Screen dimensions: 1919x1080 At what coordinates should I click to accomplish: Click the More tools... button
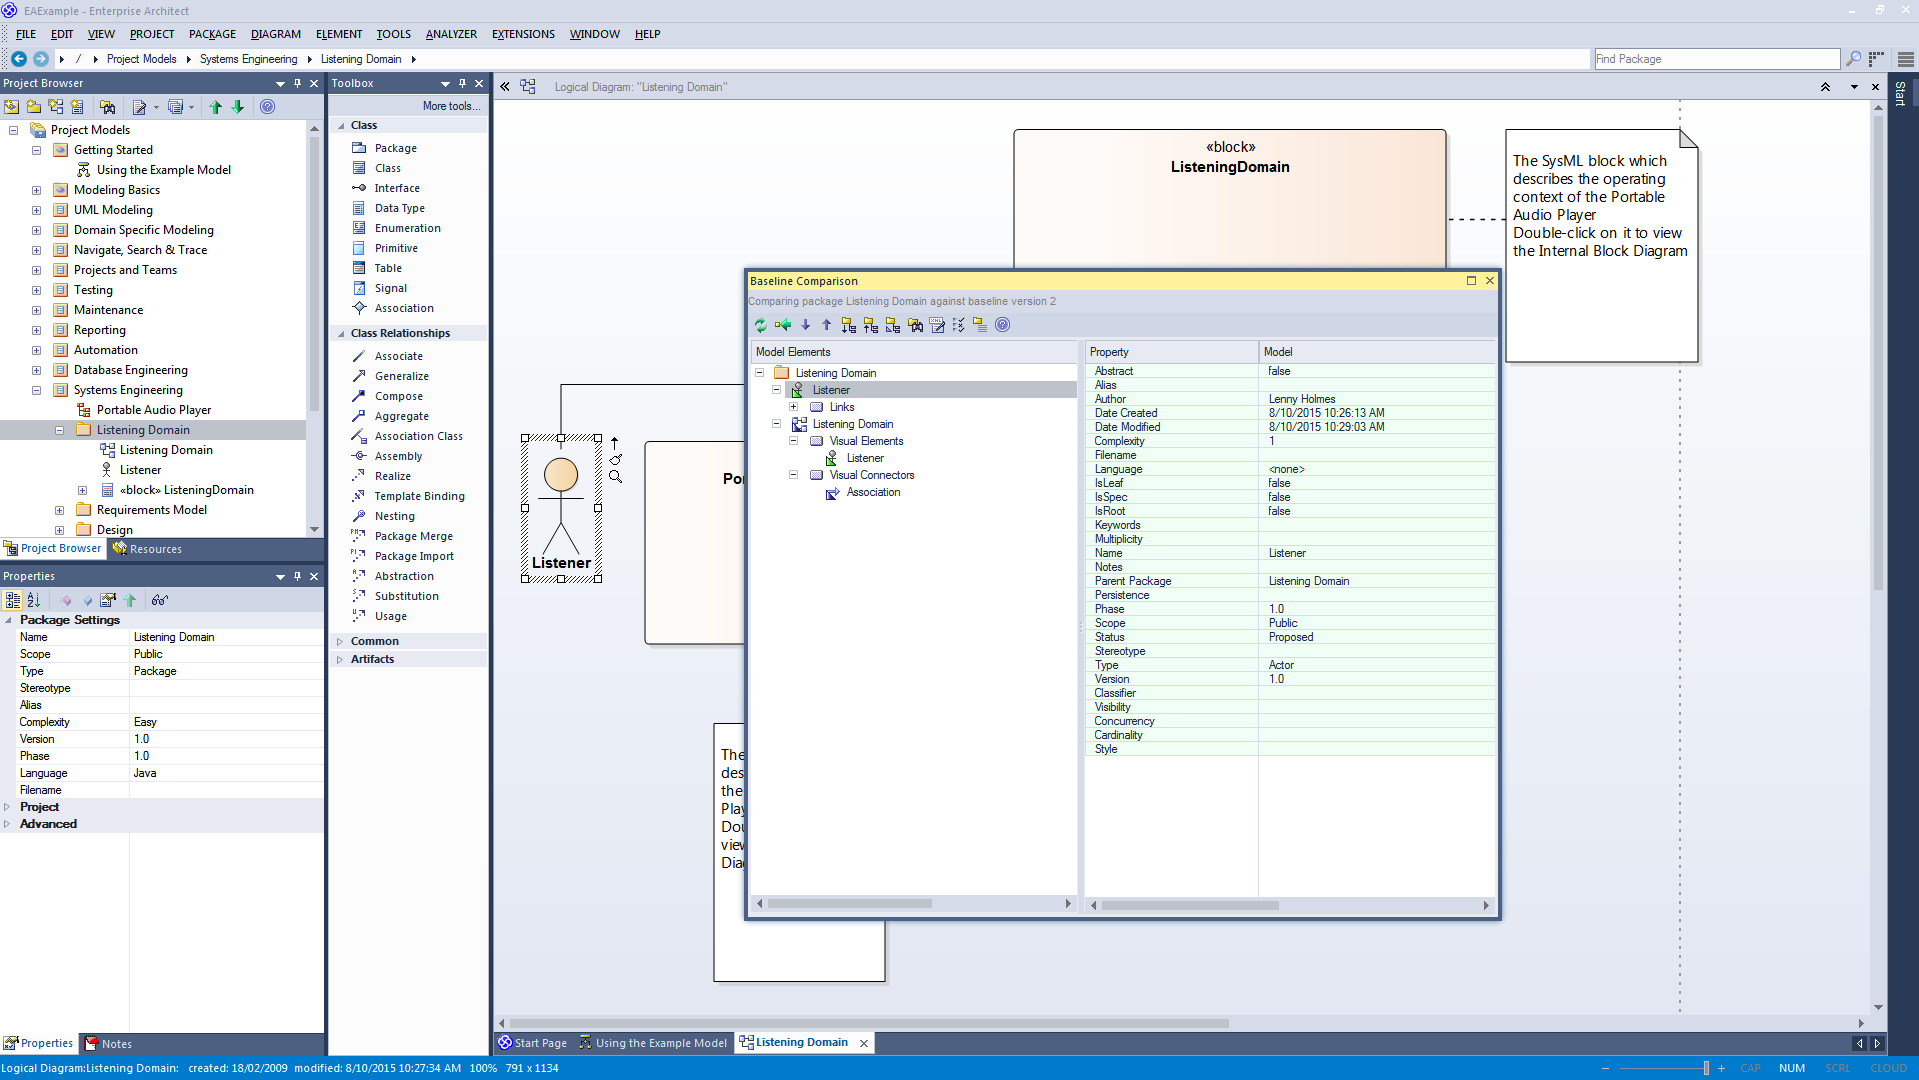450,106
